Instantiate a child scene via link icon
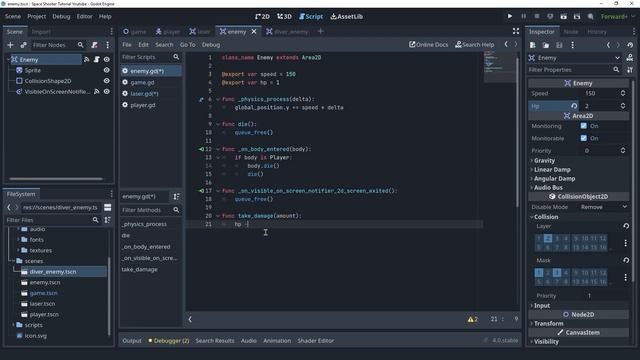640x360 pixels. tap(23, 45)
